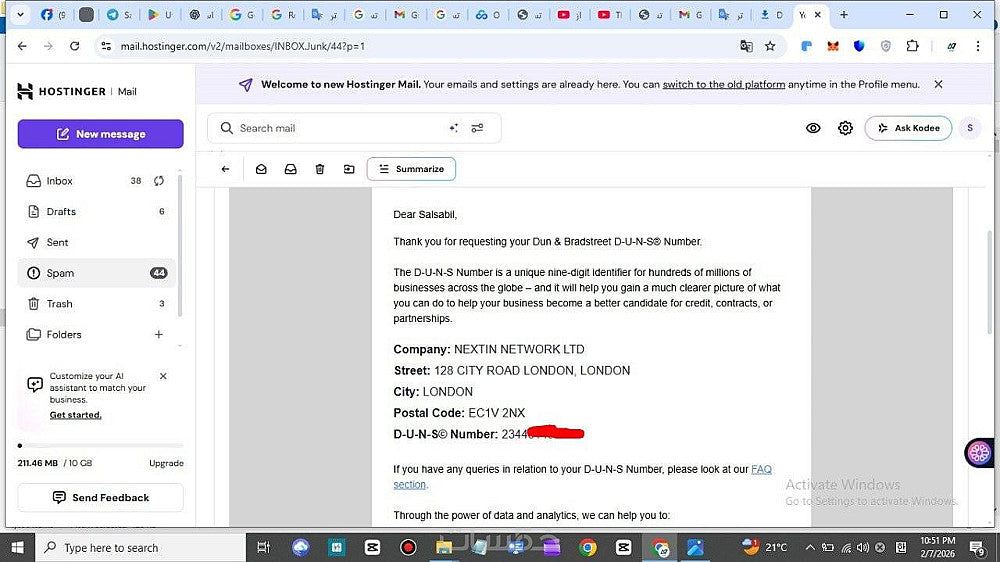
Task: Click the Summarize button
Action: tap(411, 169)
